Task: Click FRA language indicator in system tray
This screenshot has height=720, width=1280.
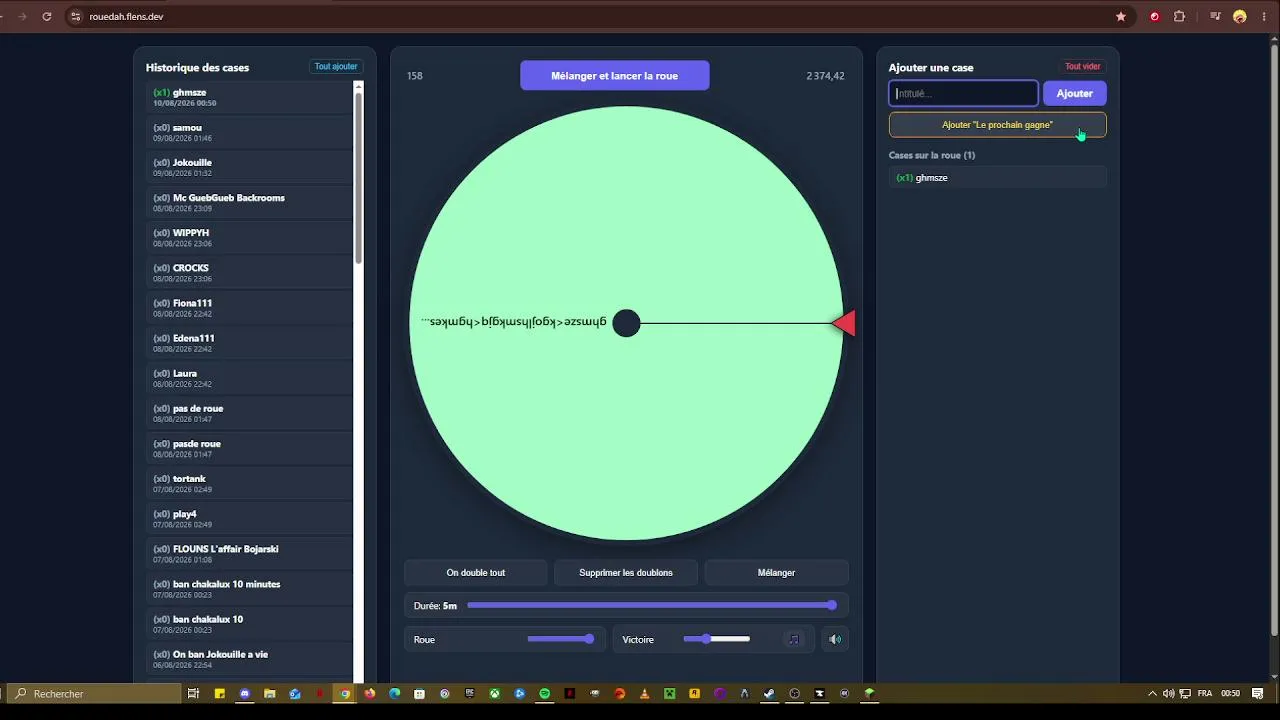Action: point(1205,693)
